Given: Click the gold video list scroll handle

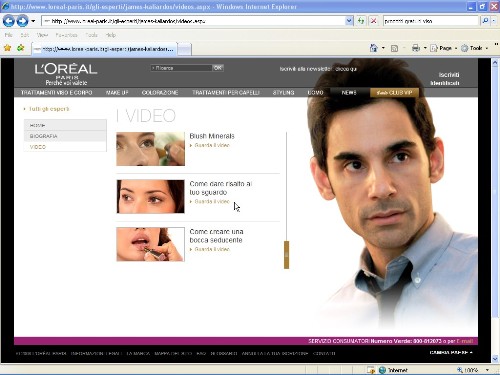Looking at the screenshot, I should [286, 255].
